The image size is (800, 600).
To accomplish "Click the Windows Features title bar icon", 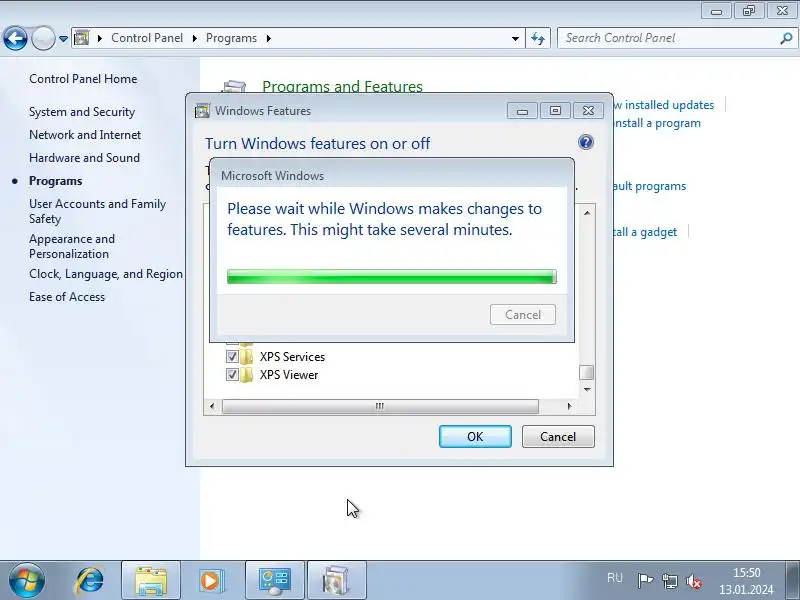I will point(202,111).
